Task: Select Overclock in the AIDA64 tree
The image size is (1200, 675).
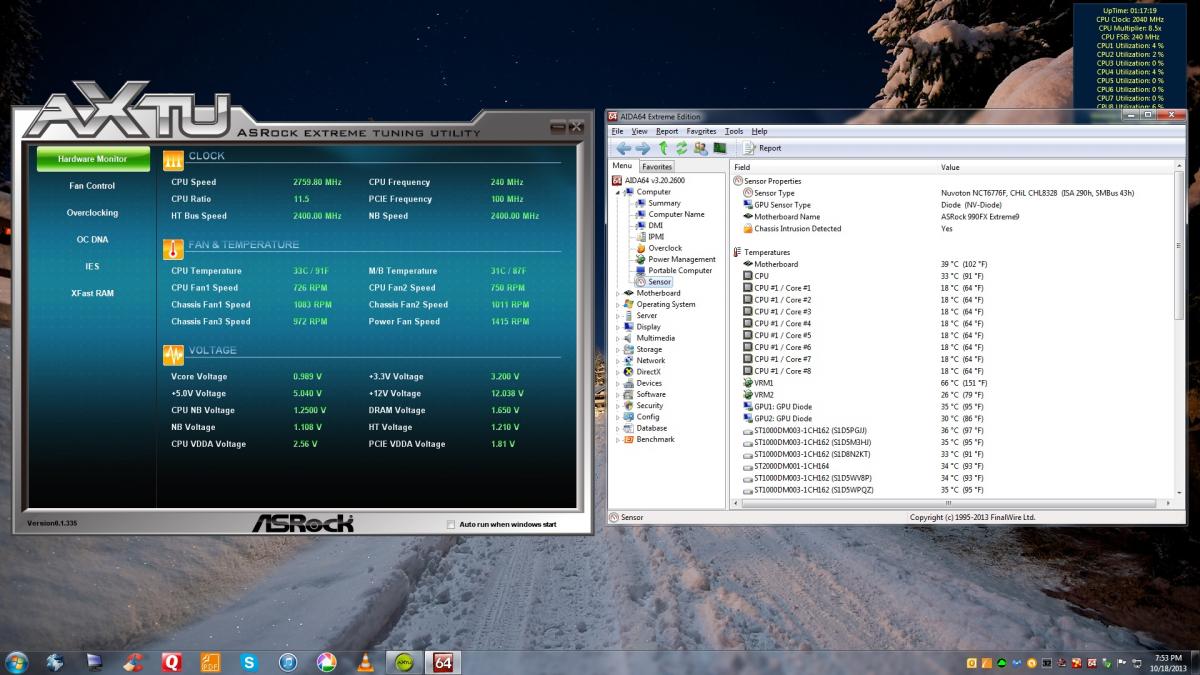Action: click(x=665, y=248)
